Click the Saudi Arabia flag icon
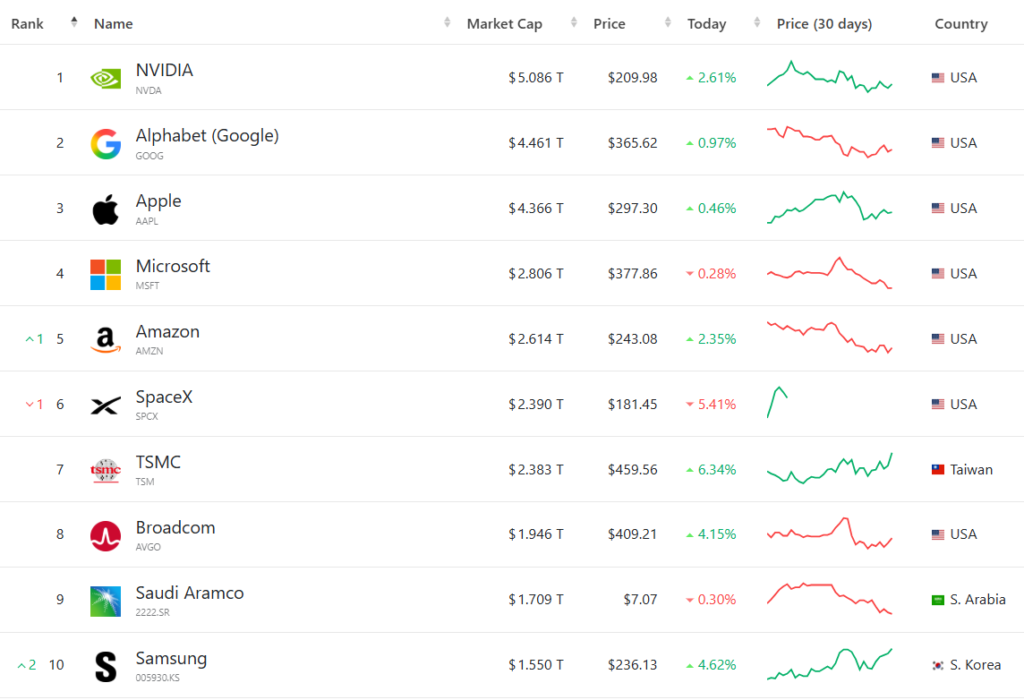Viewport: 1024px width, 700px height. pyautogui.click(x=938, y=599)
